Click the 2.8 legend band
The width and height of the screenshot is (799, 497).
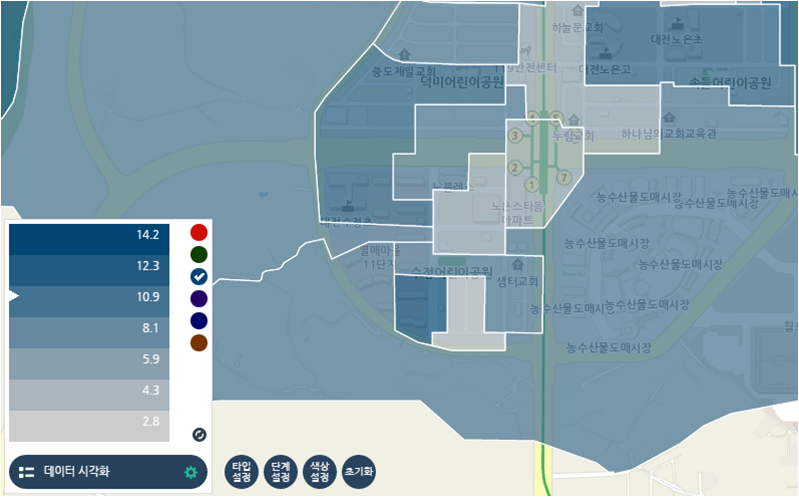tap(89, 426)
